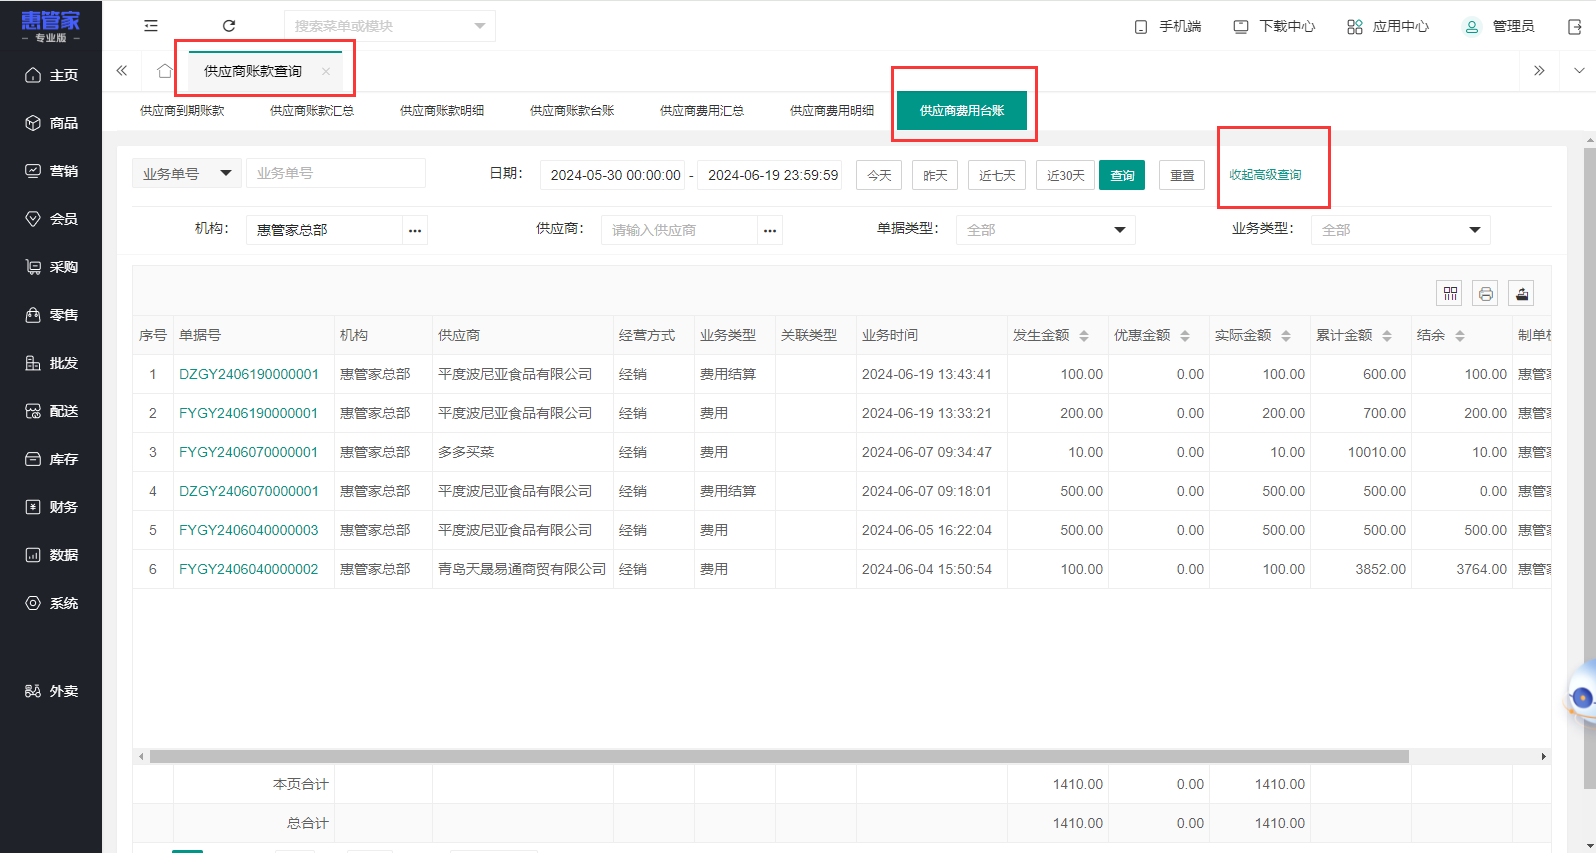The height and width of the screenshot is (853, 1596).
Task: Open the 供应商 picker ellipsis button
Action: (770, 230)
